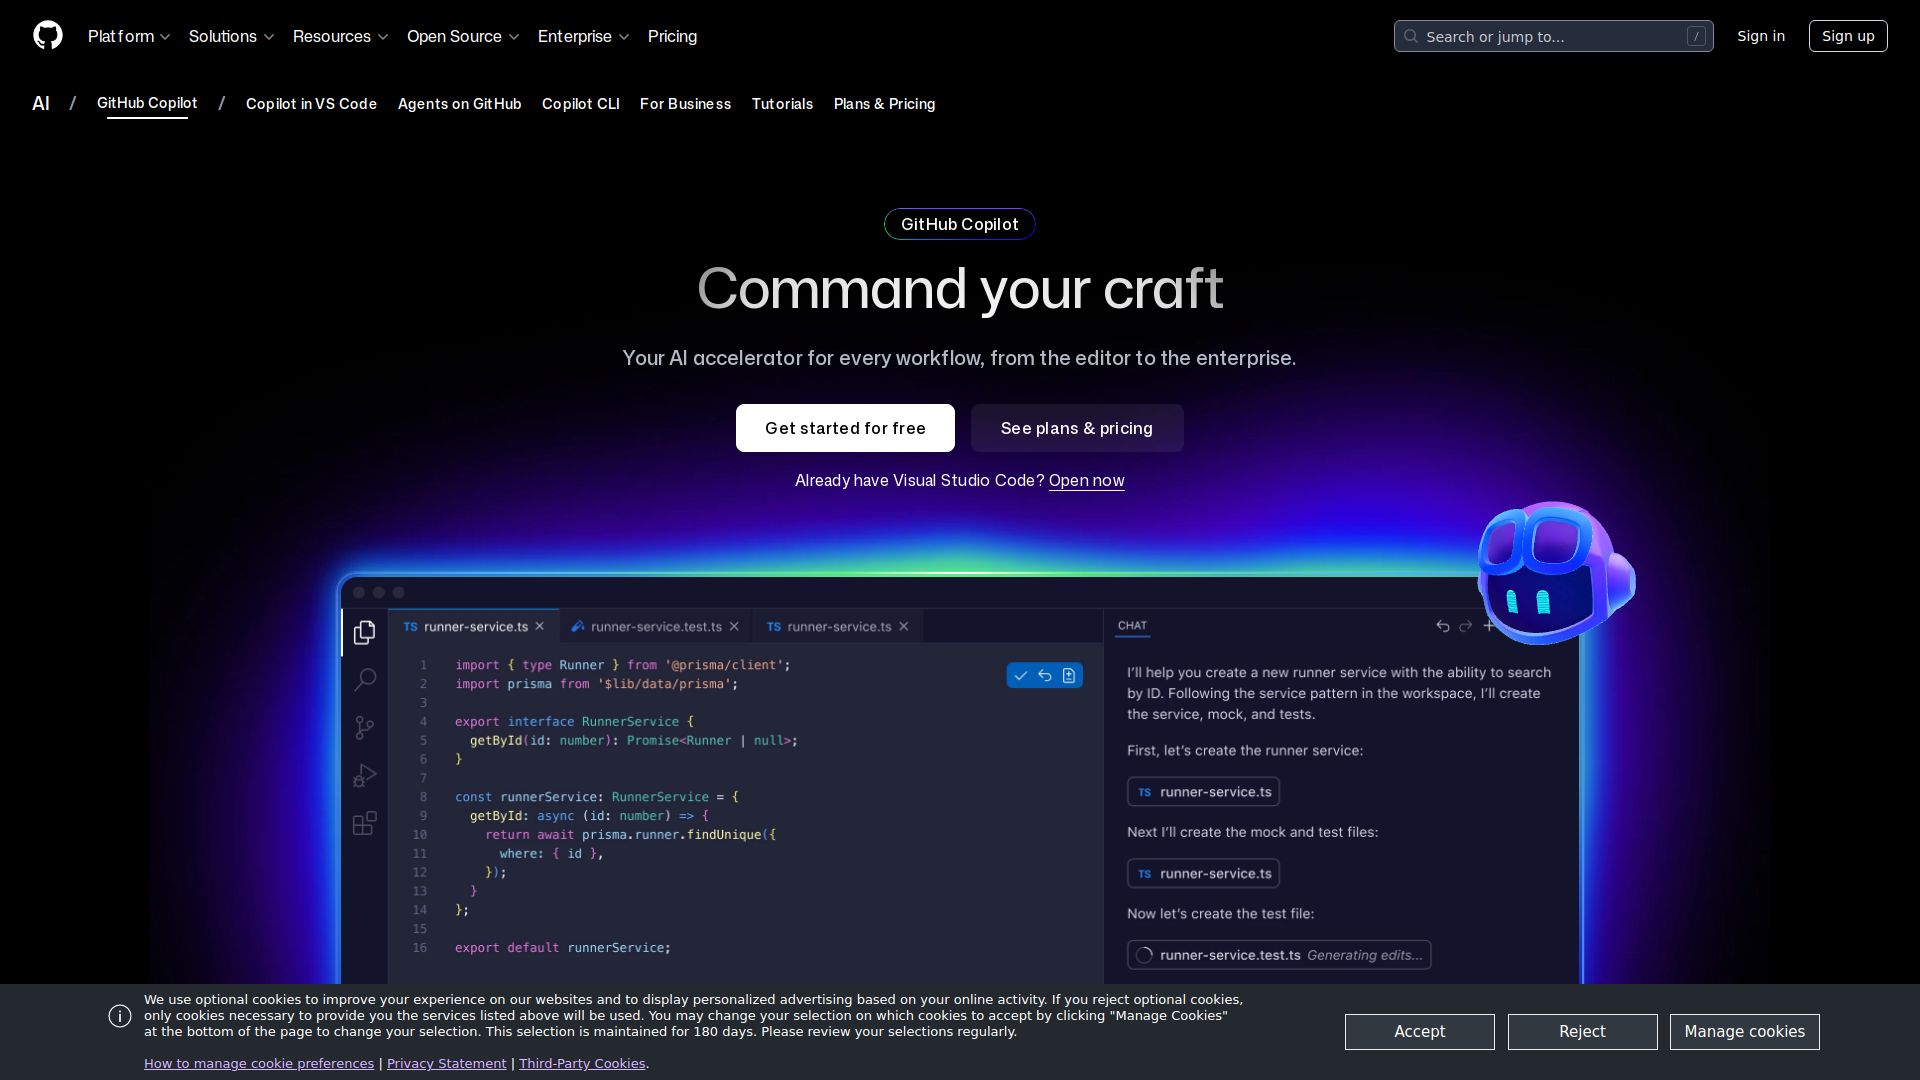Screen dimensions: 1920x1080
Task: Open Search in the editor activity bar
Action: click(364, 679)
